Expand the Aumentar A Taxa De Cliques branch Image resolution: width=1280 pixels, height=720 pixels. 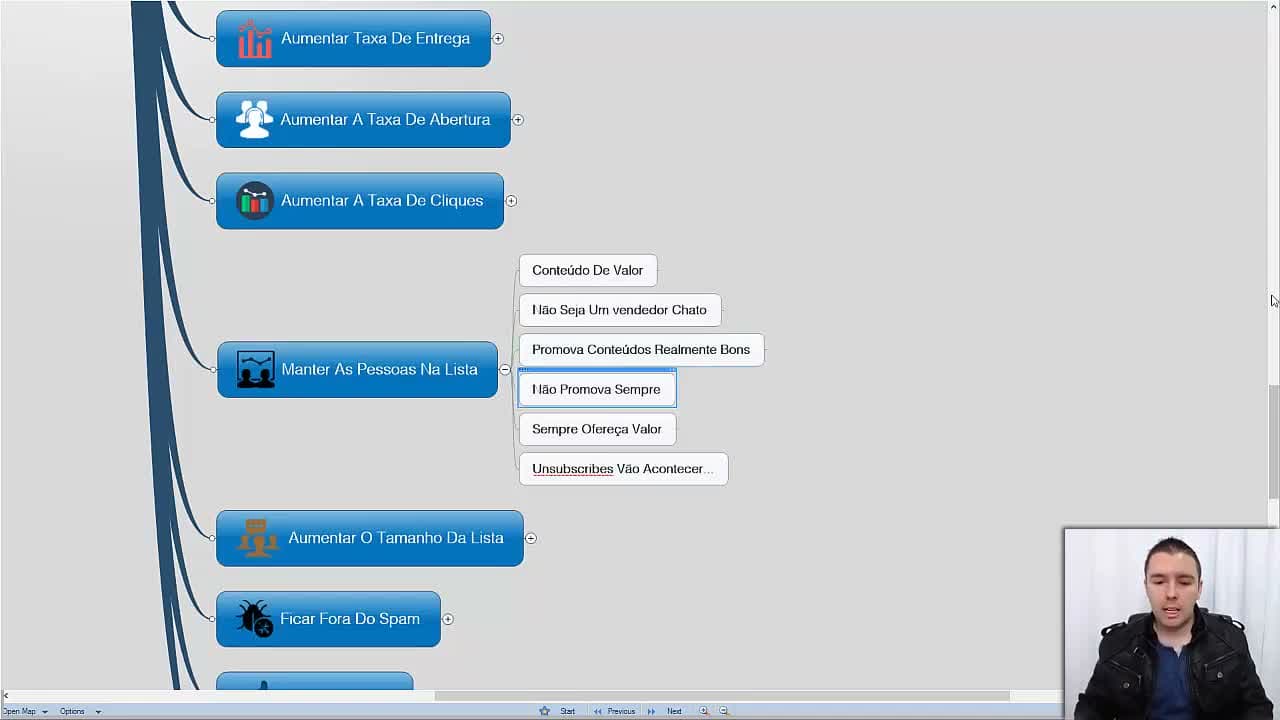point(511,201)
